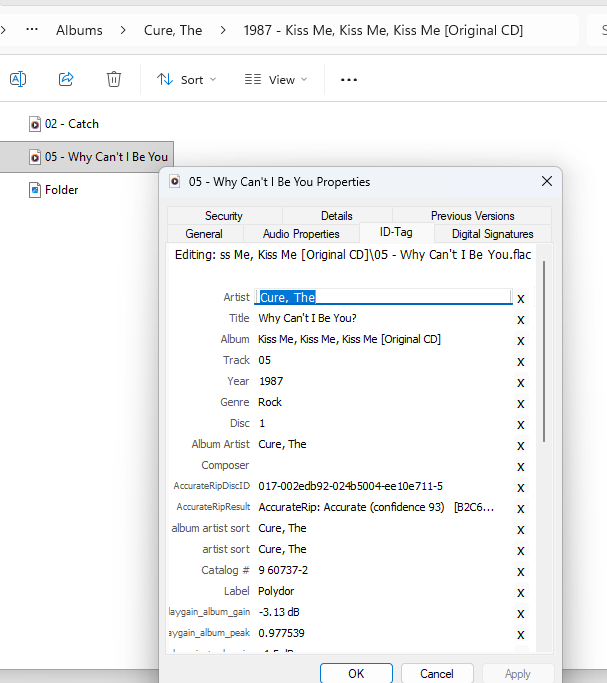The image size is (607, 683).
Task: Remove the Label tag using its X
Action: pyautogui.click(x=520, y=592)
